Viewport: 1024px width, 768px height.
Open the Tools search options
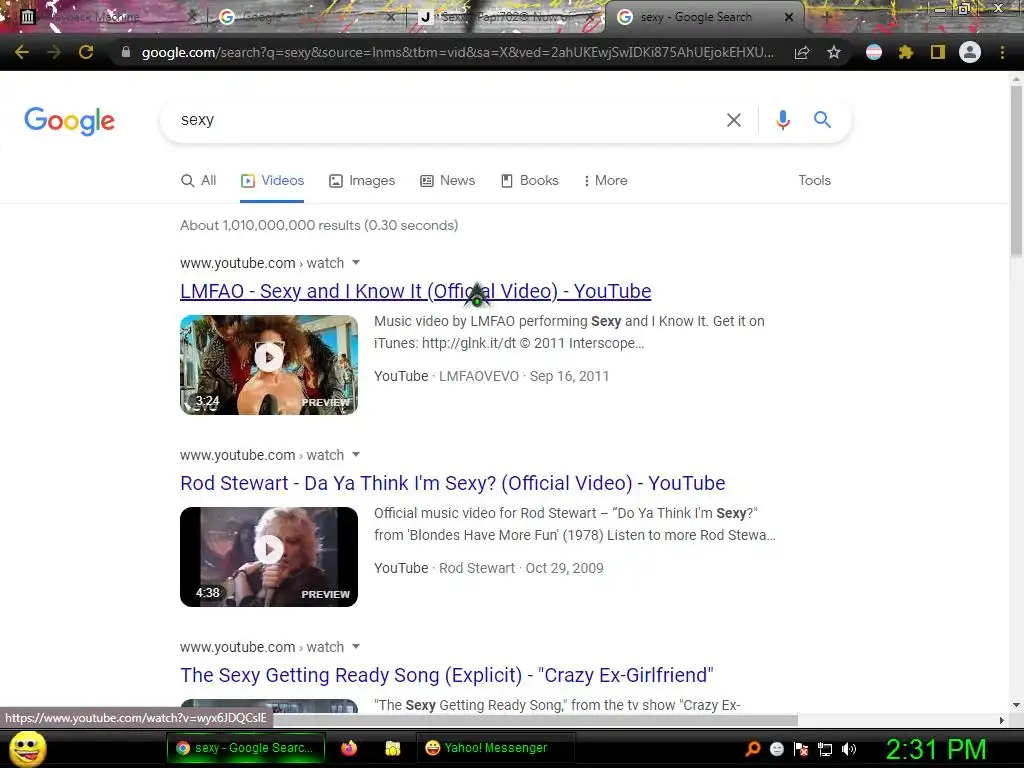click(814, 180)
